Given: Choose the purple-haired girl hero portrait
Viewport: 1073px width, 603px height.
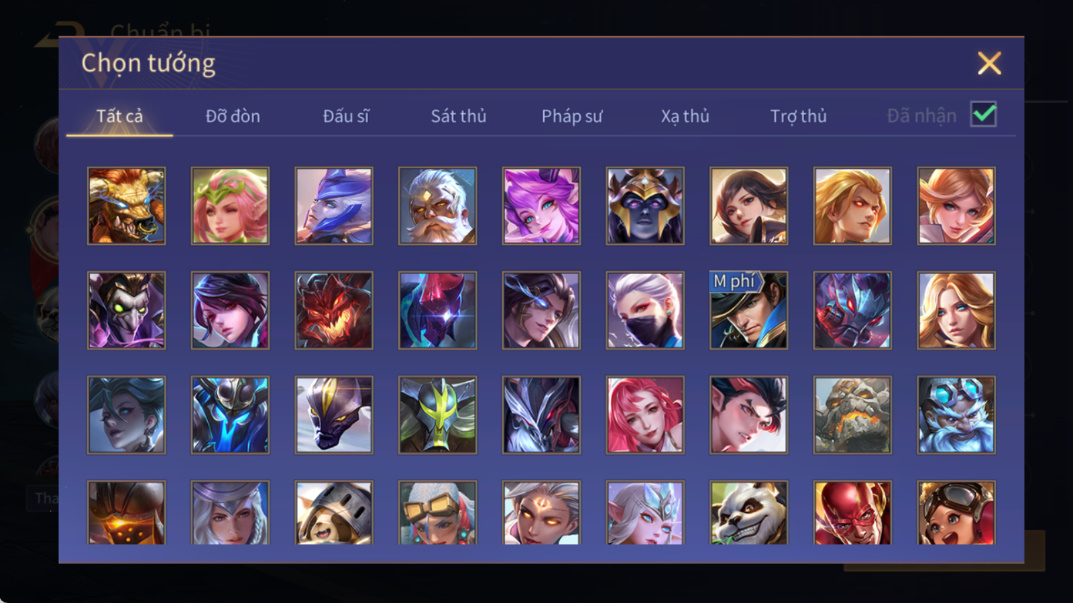Looking at the screenshot, I should pos(541,206).
